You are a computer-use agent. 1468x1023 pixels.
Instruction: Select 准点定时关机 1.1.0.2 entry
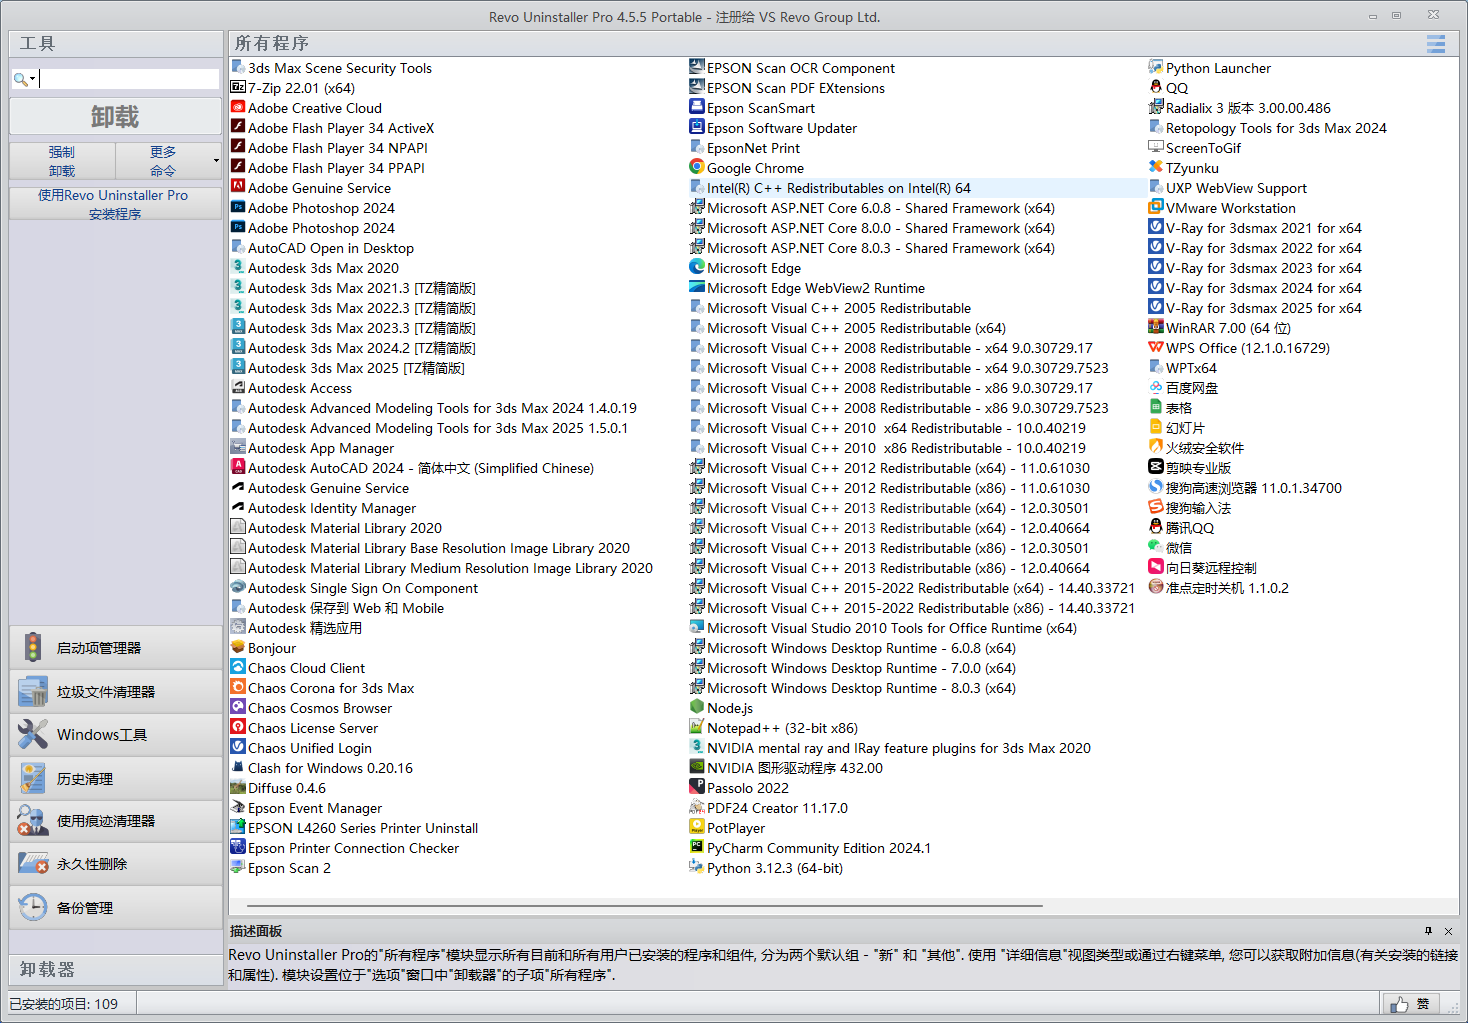point(1219,588)
